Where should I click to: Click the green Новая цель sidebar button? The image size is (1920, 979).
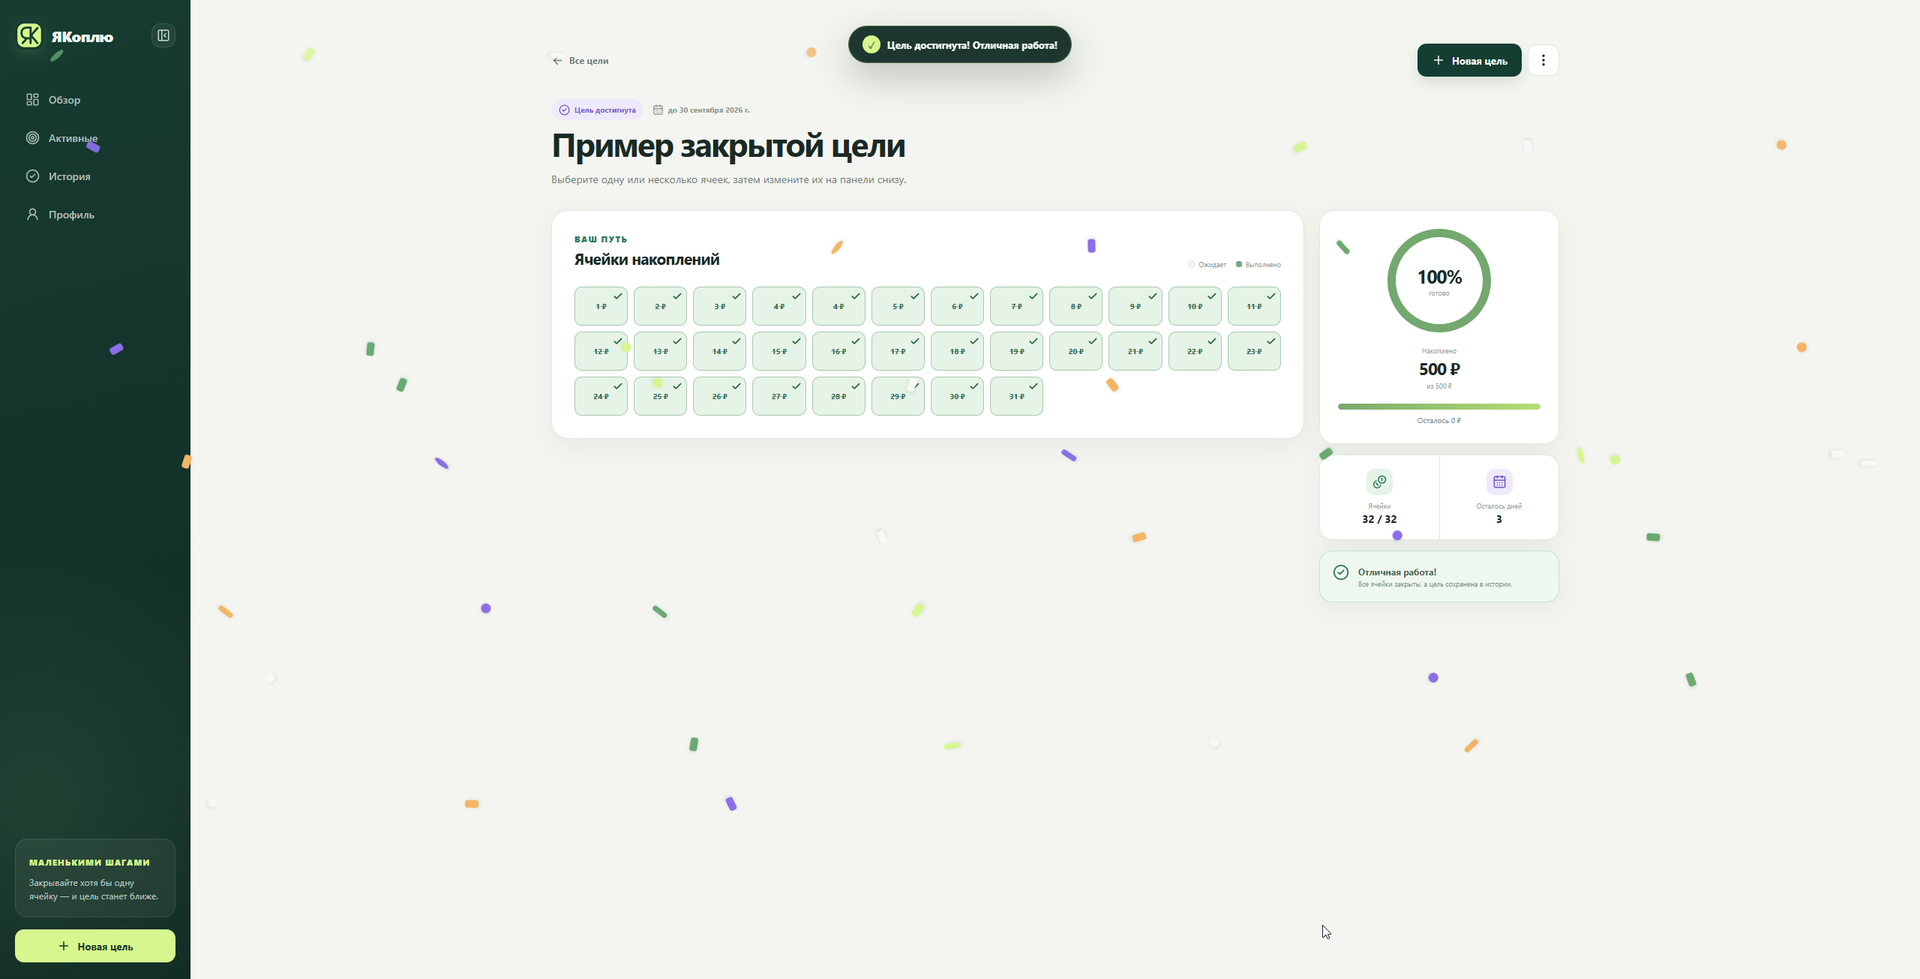(95, 946)
